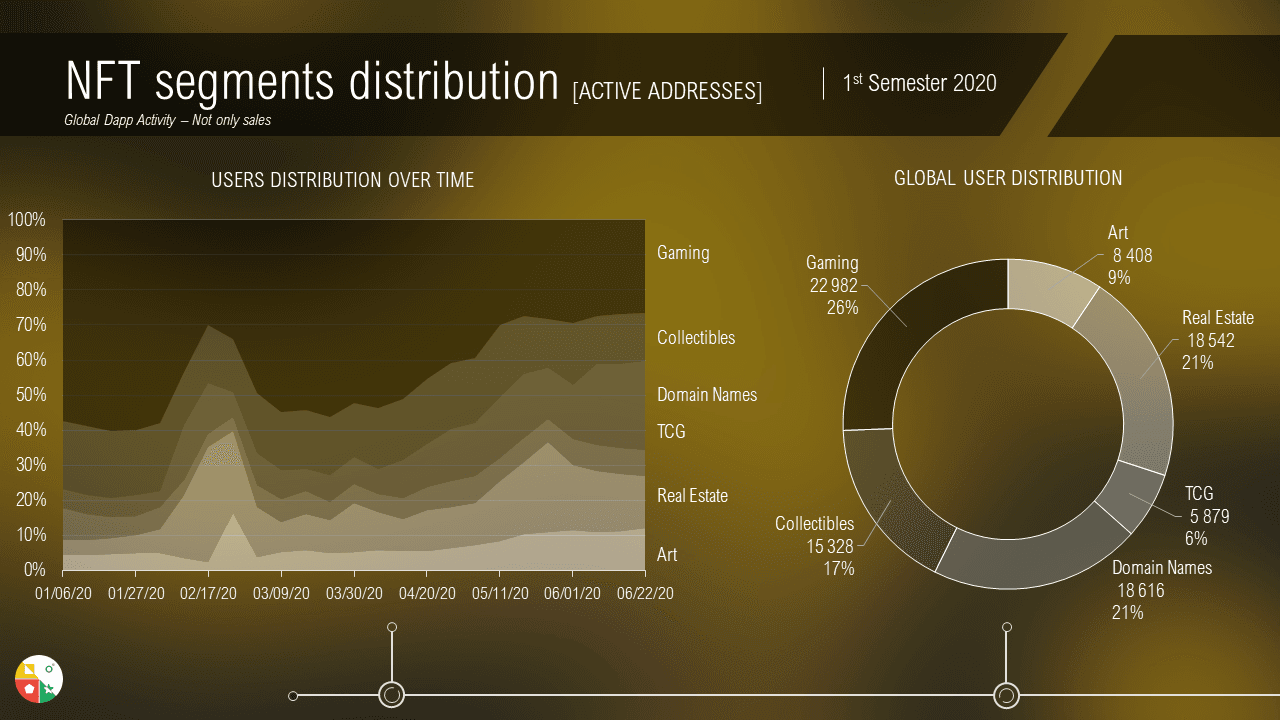Click the right large timeline circle marker
Viewport: 1280px width, 720px height.
click(1006, 694)
